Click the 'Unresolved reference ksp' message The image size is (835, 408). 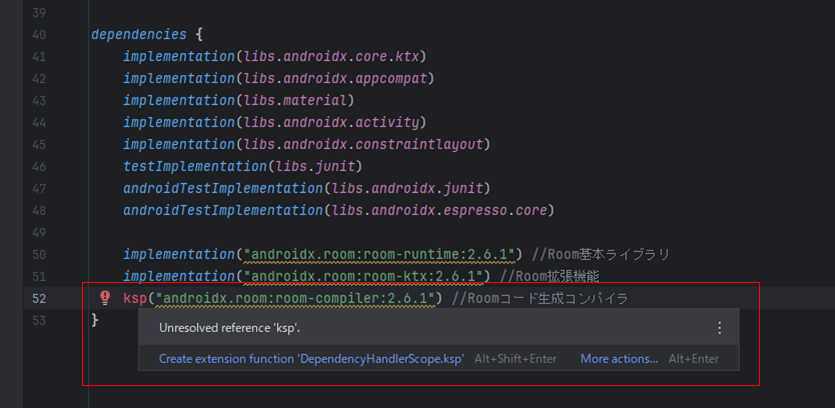[x=230, y=327]
